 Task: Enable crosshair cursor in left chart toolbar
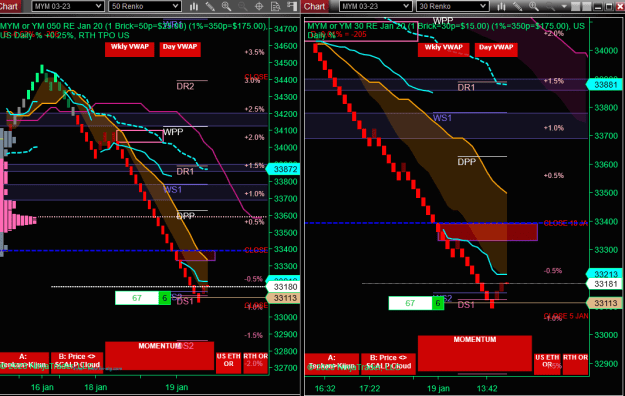coord(259,6)
